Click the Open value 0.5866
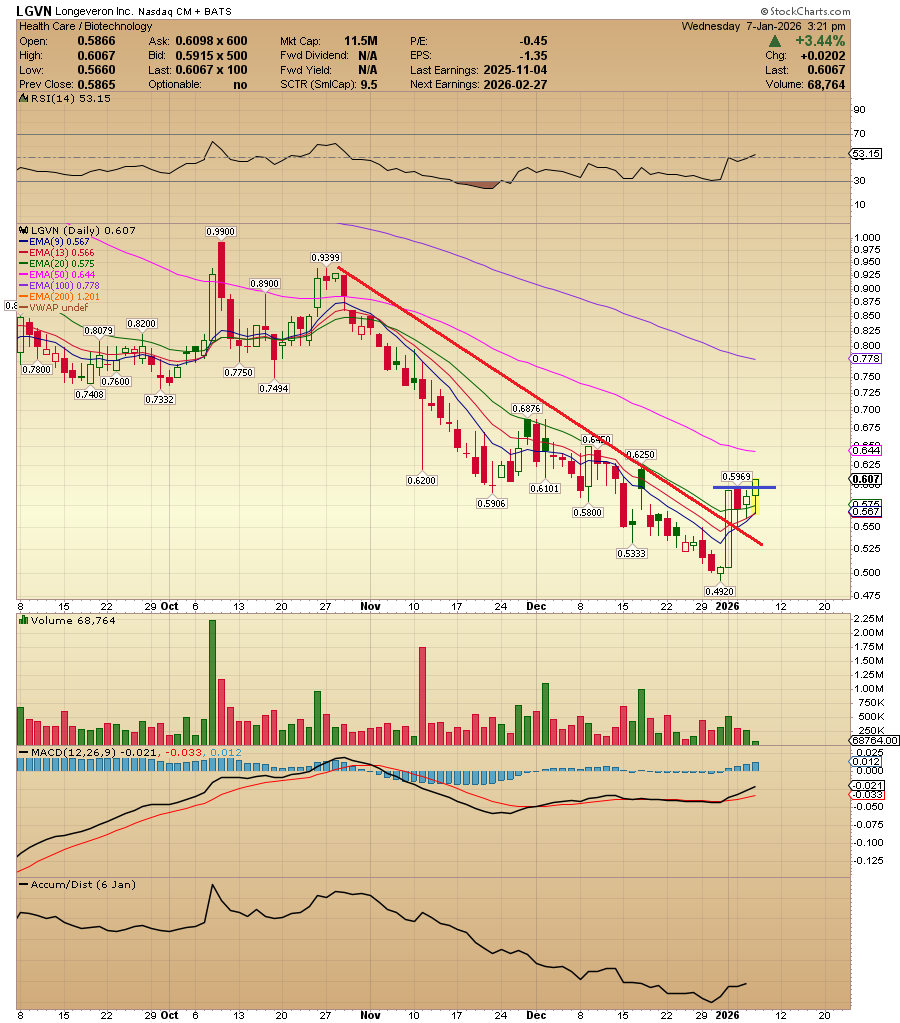This screenshot has height=1023, width=900. coord(96,41)
